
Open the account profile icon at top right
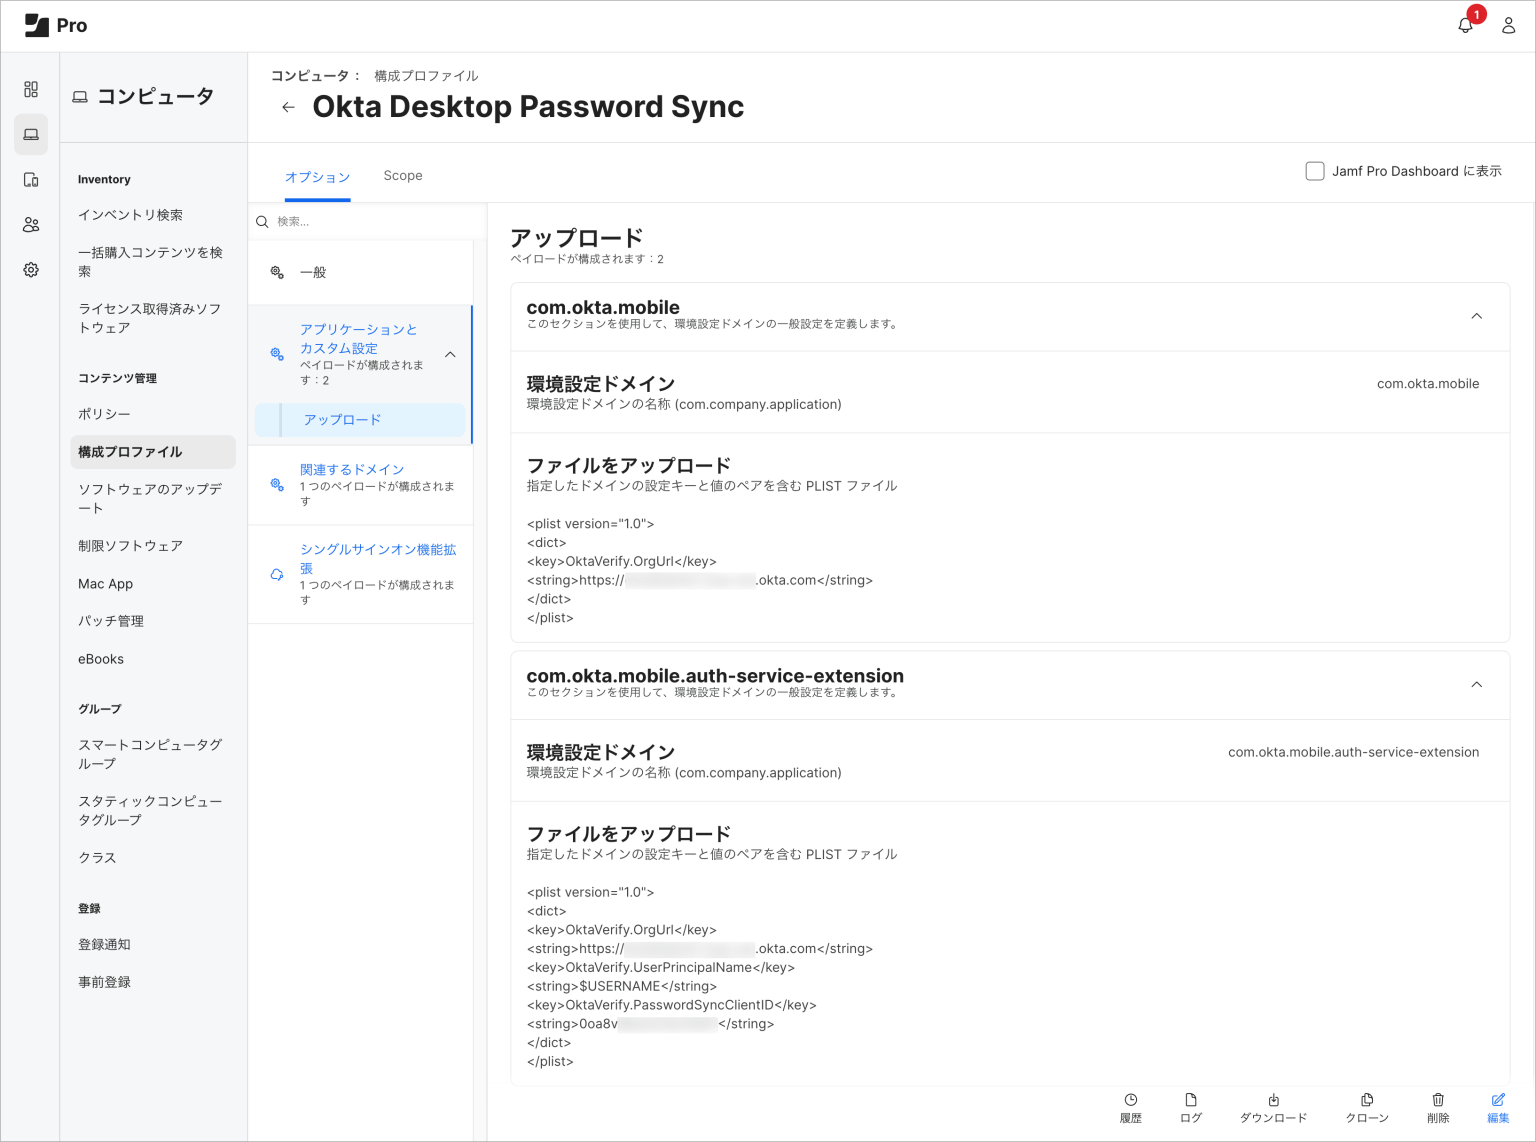tap(1509, 25)
